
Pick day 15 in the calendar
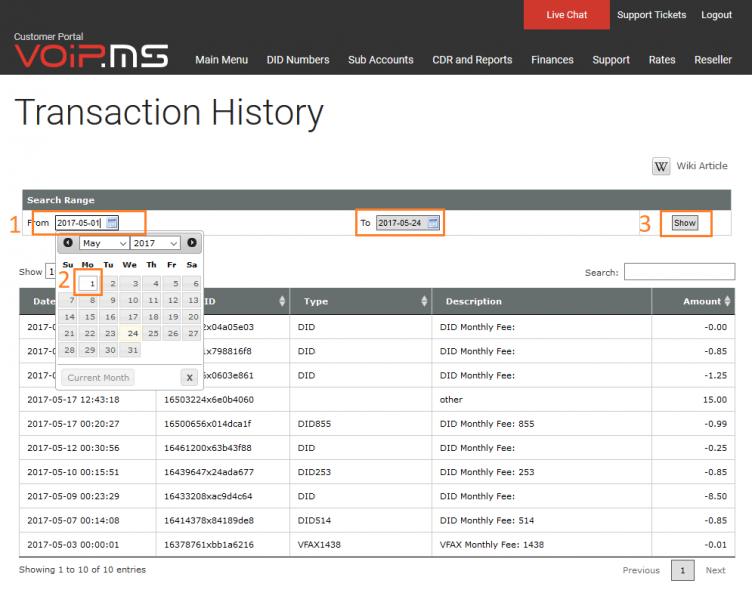tap(89, 317)
